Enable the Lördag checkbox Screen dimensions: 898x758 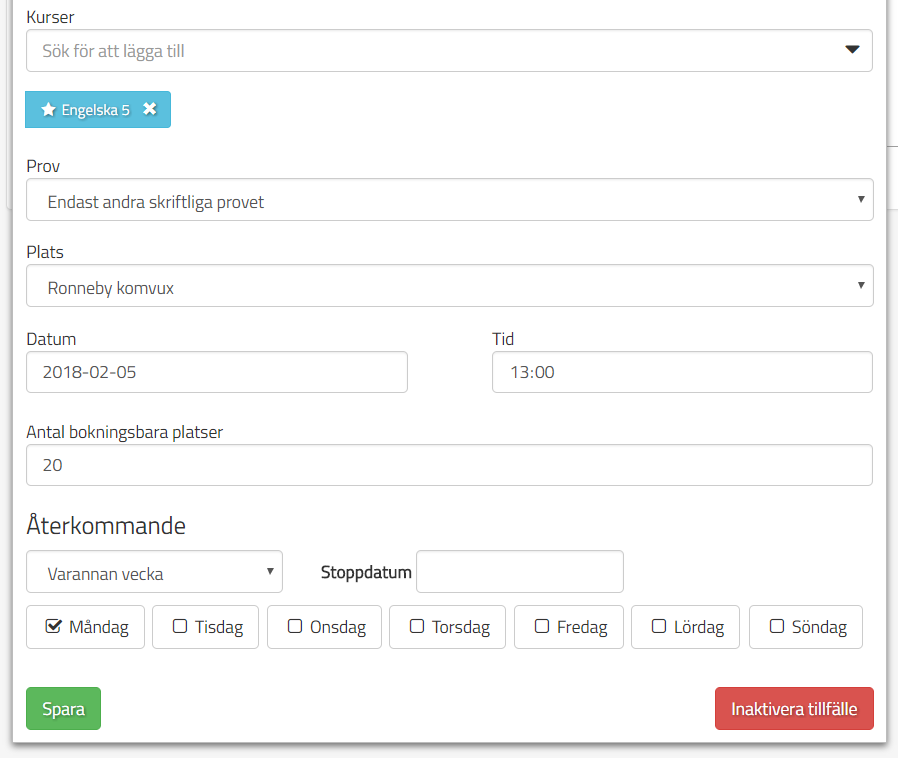point(659,627)
